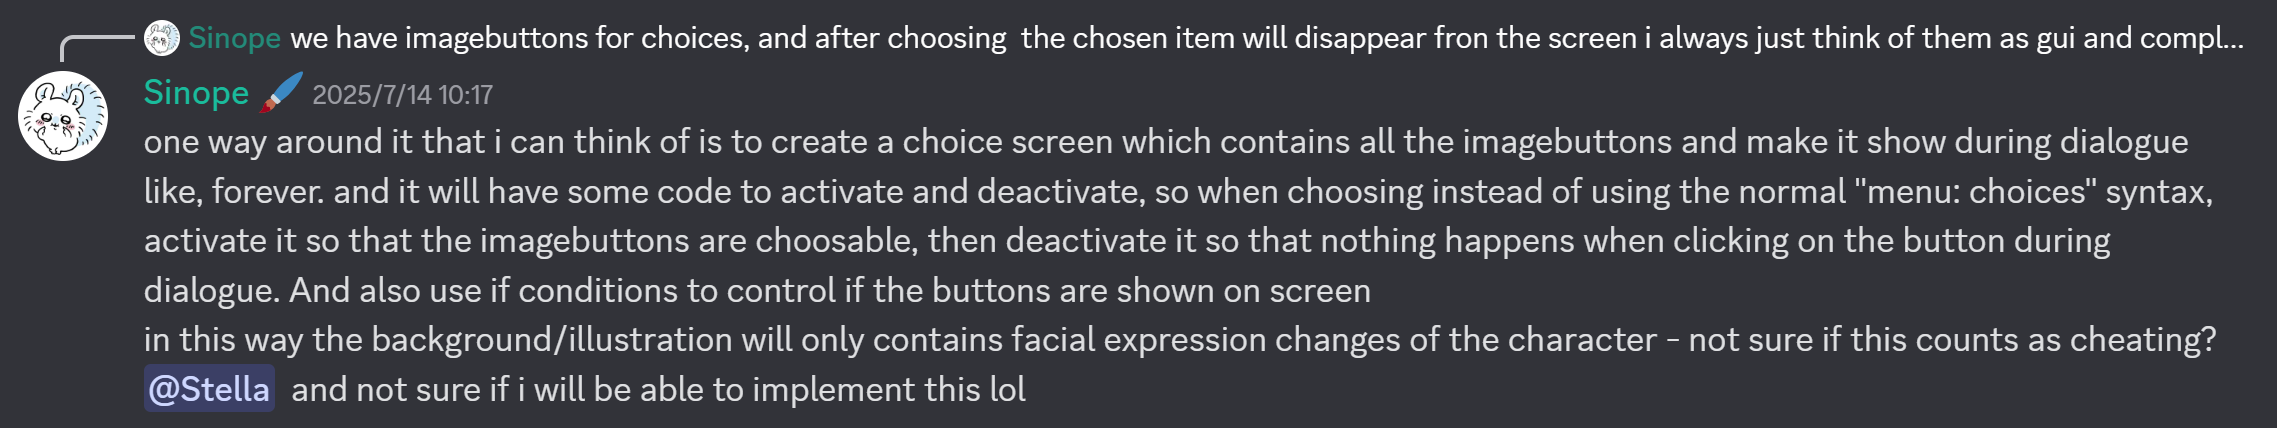The height and width of the screenshot is (428, 2277).
Task: Click the line starting "dialogue. And also use"
Action: pyautogui.click(x=757, y=291)
